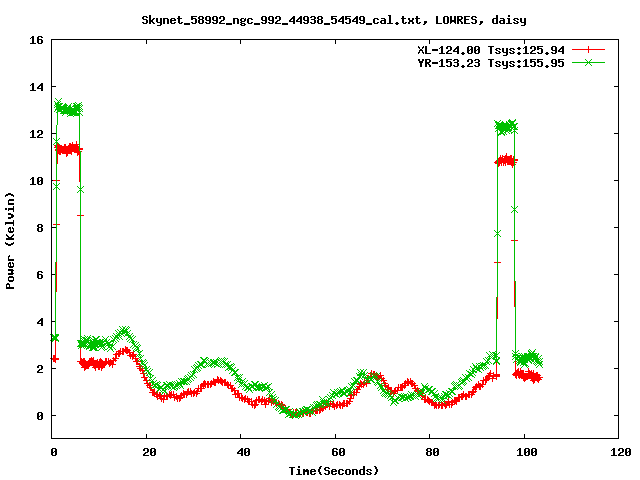Click the Power (Kelvin) y-axis label

point(10,241)
